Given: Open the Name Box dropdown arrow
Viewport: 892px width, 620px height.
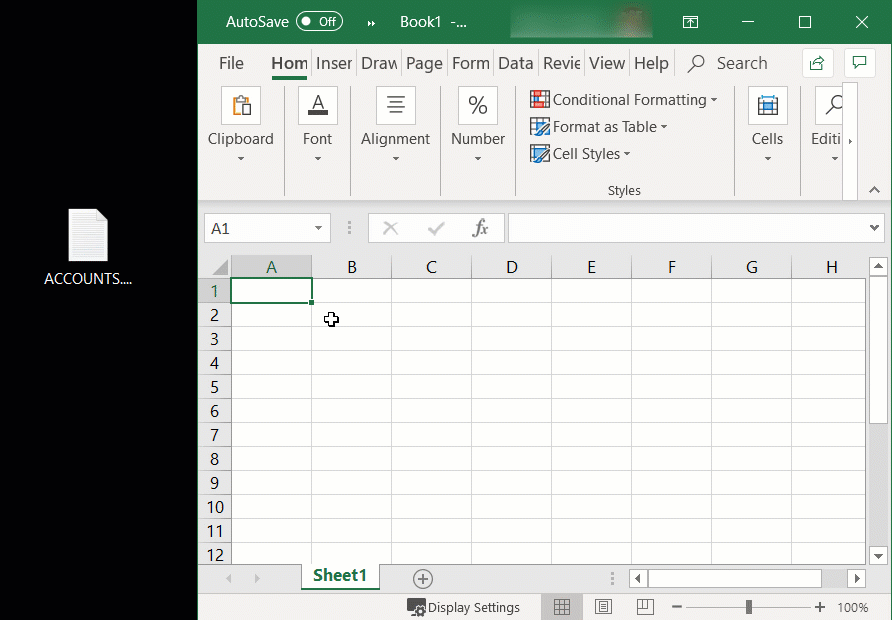Looking at the screenshot, I should point(319,229).
